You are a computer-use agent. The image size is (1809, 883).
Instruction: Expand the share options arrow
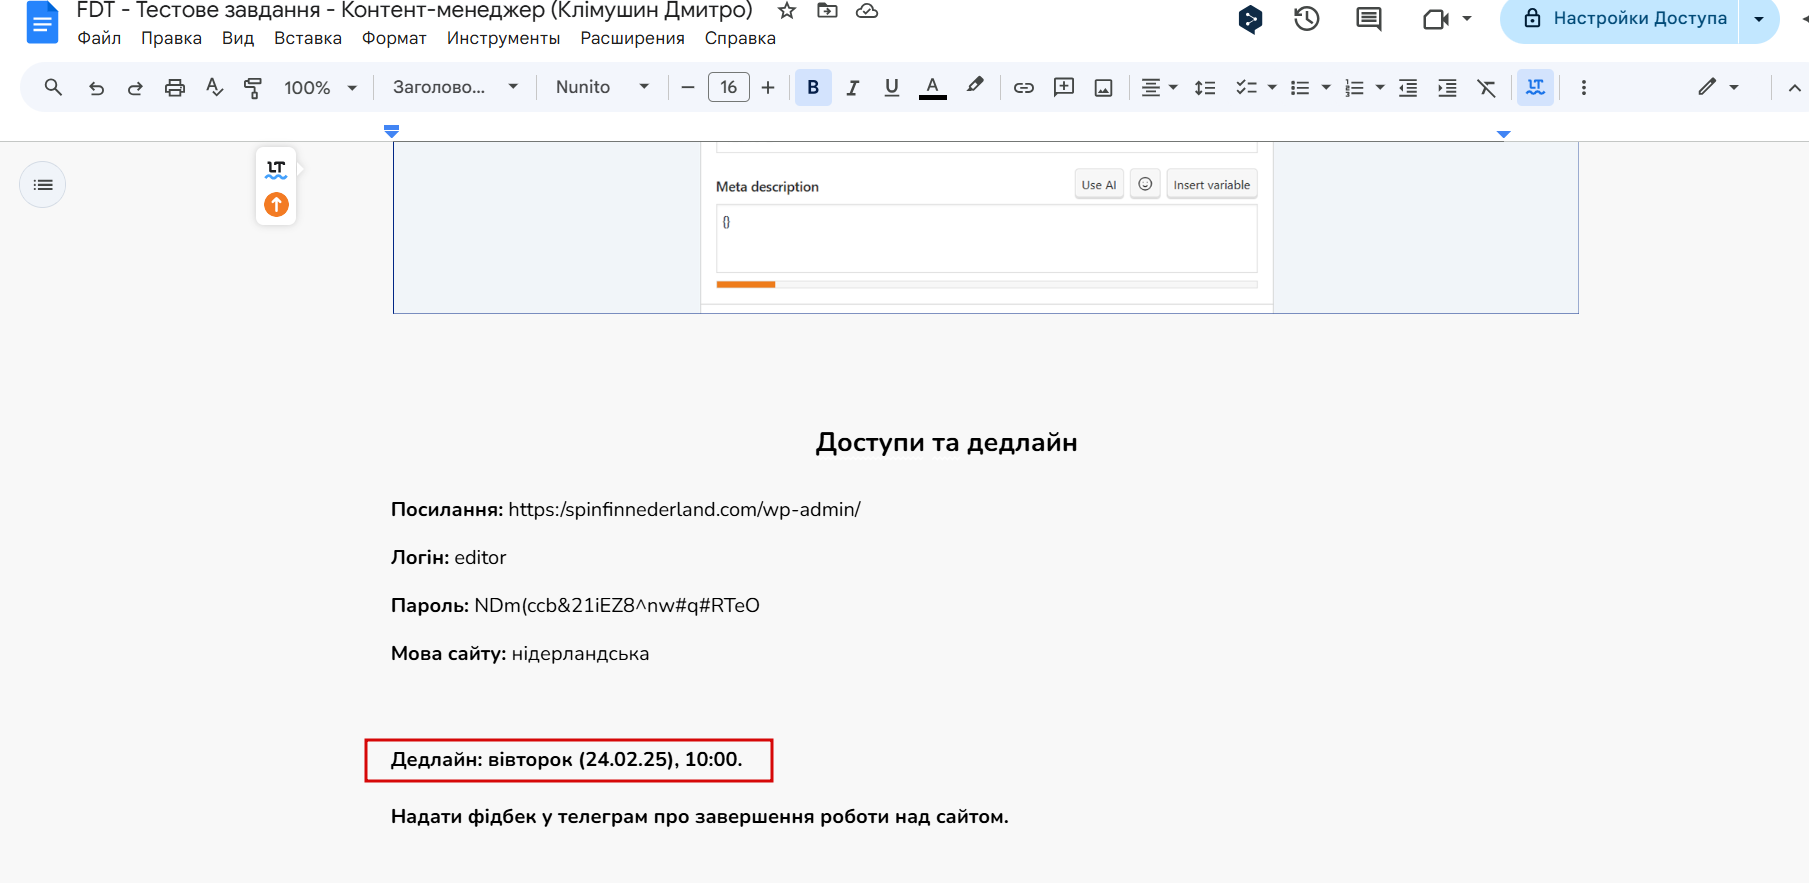(x=1759, y=19)
